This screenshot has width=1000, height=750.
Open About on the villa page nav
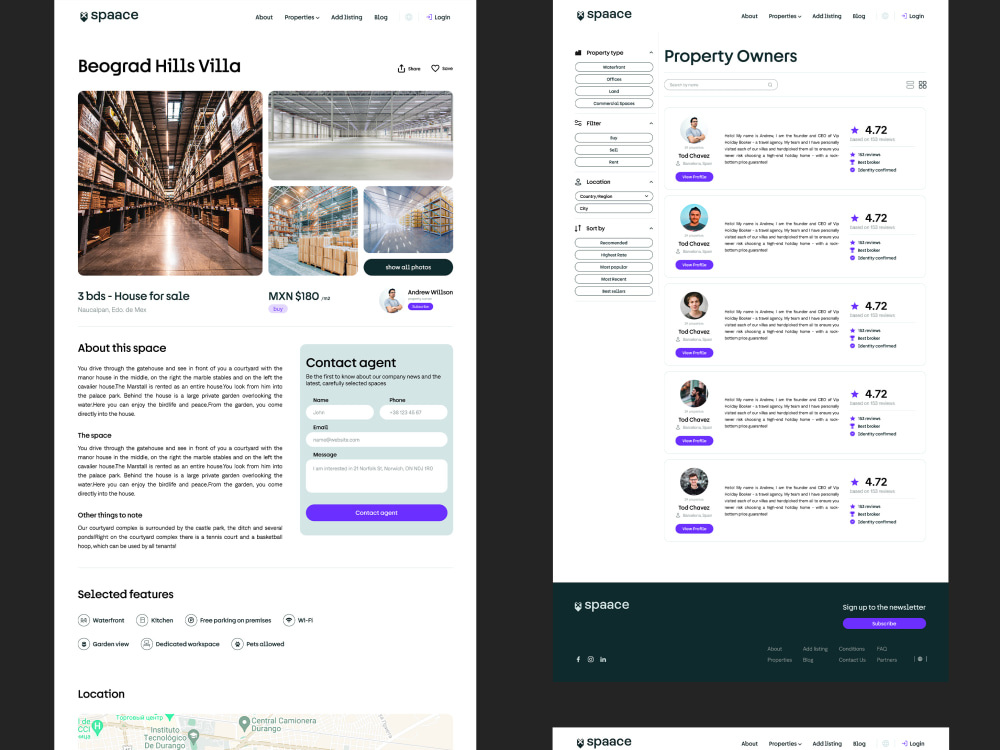264,17
